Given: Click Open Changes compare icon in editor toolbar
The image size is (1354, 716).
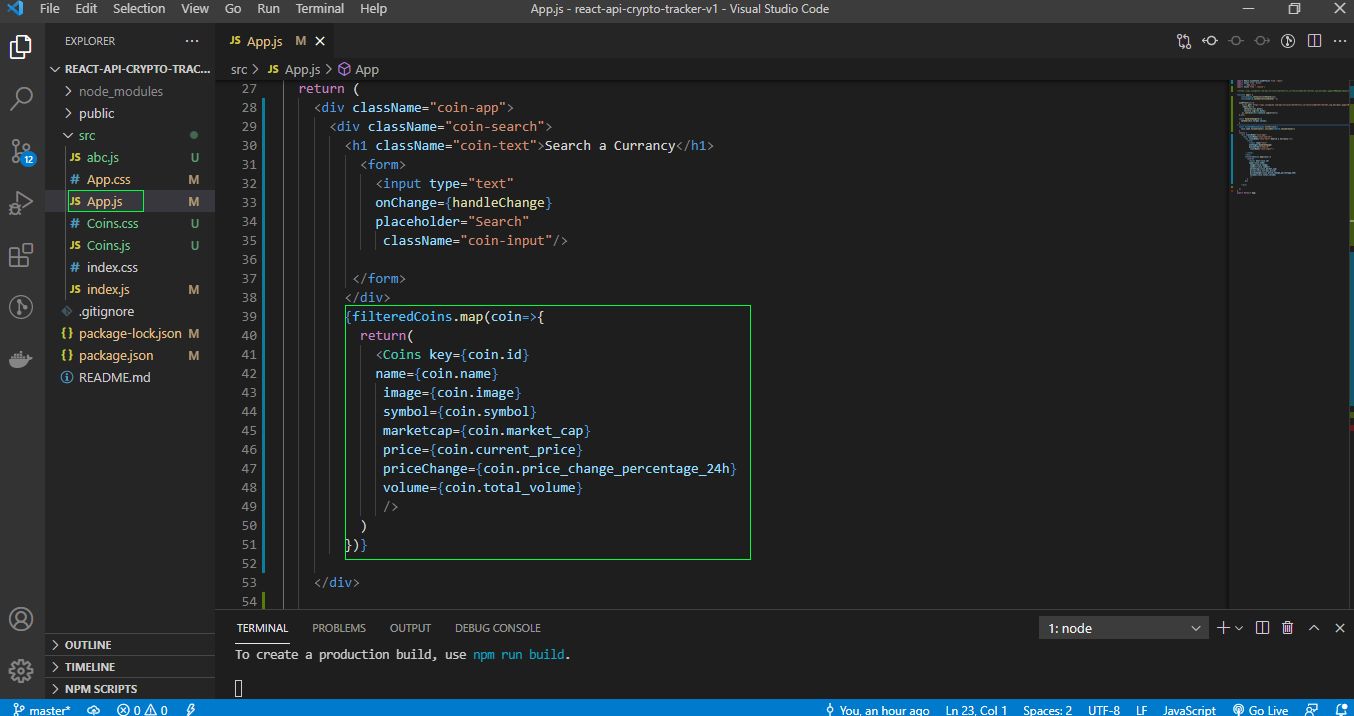Looking at the screenshot, I should click(1184, 41).
